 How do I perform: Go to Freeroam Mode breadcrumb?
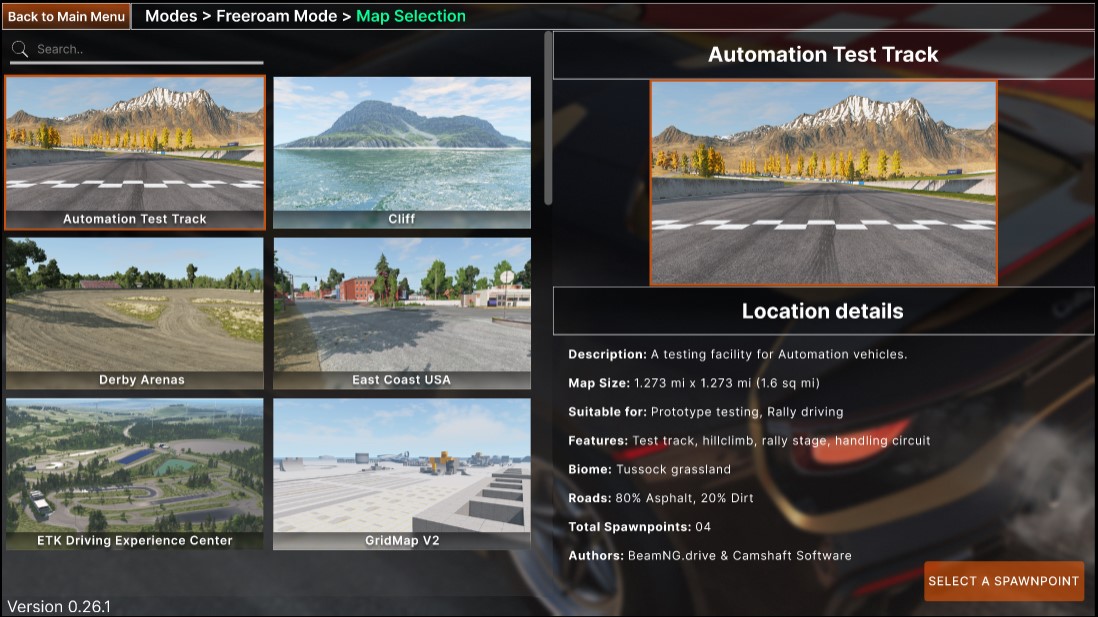pyautogui.click(x=277, y=16)
